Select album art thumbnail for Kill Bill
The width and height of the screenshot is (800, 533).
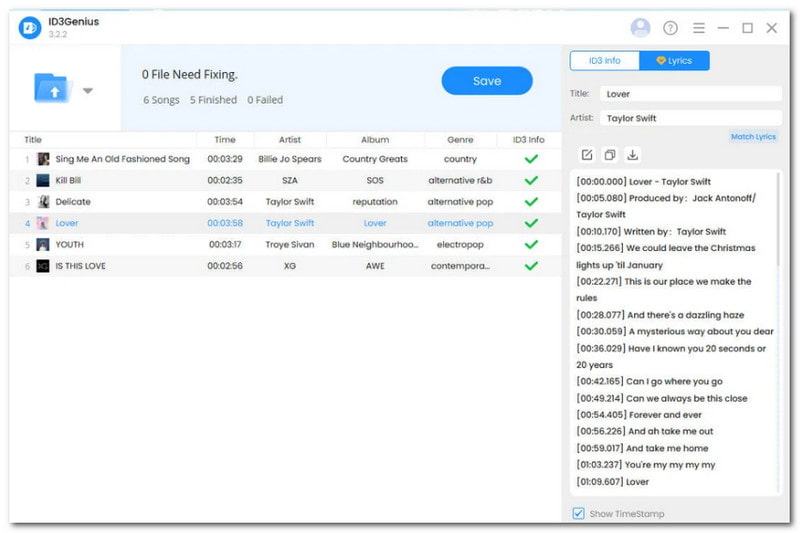pyautogui.click(x=43, y=180)
